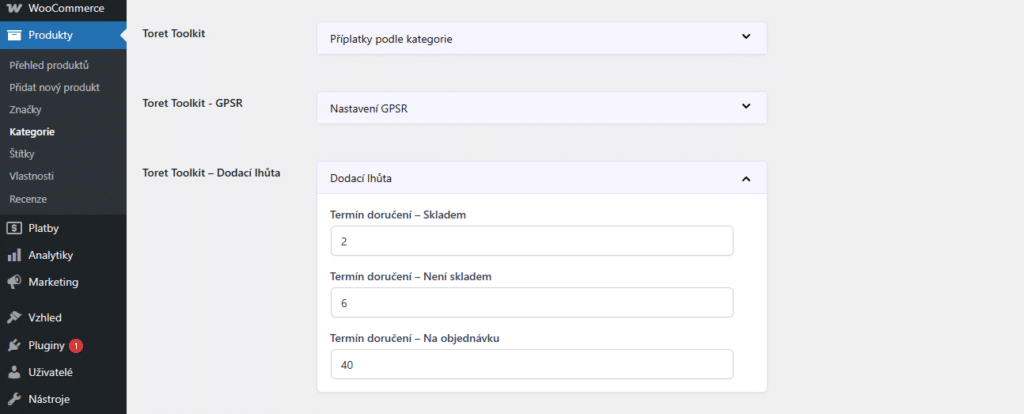Open the Pluginy menu
Screen dimensions: 1024x414
click(x=63, y=345)
